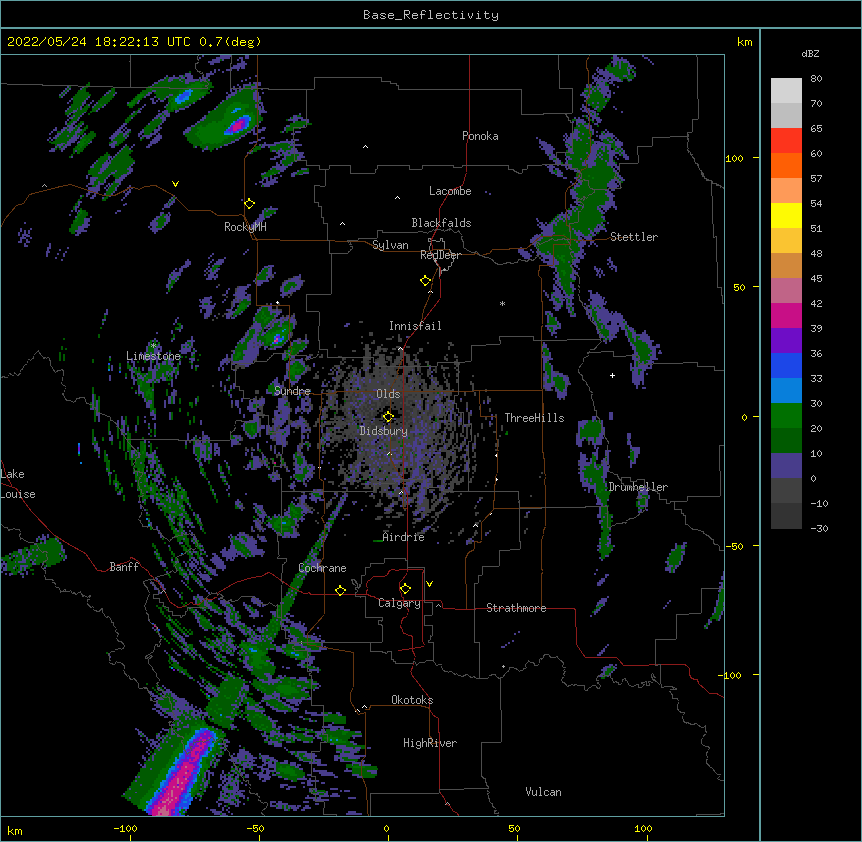Select the yellow diamond marker above Calgary label

point(405,589)
